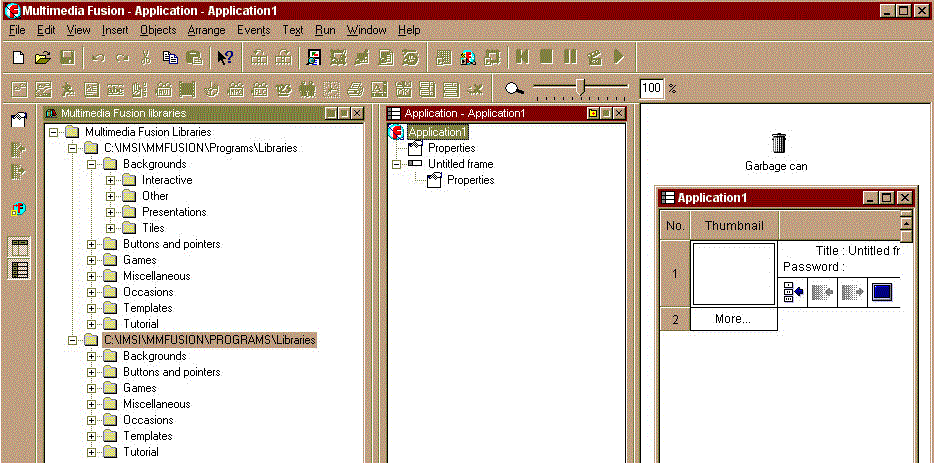Expand the Tiles folder
The width and height of the screenshot is (934, 463).
(110, 228)
